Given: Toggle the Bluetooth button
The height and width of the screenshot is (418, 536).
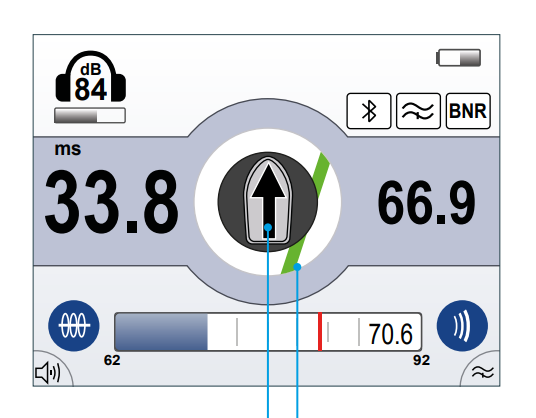Looking at the screenshot, I should pyautogui.click(x=369, y=111).
